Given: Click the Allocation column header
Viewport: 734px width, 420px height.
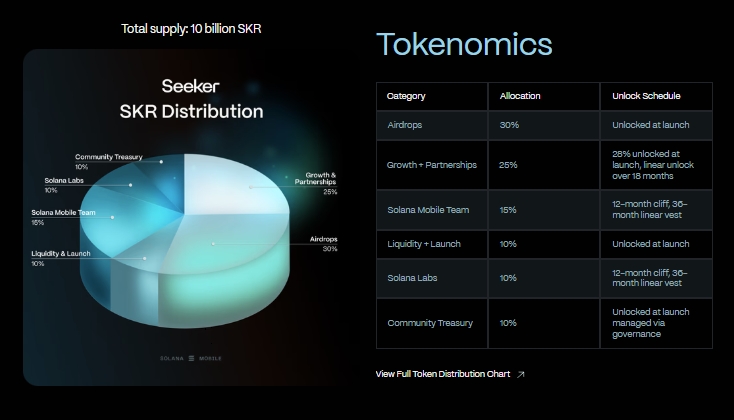Looking at the screenshot, I should [x=520, y=96].
